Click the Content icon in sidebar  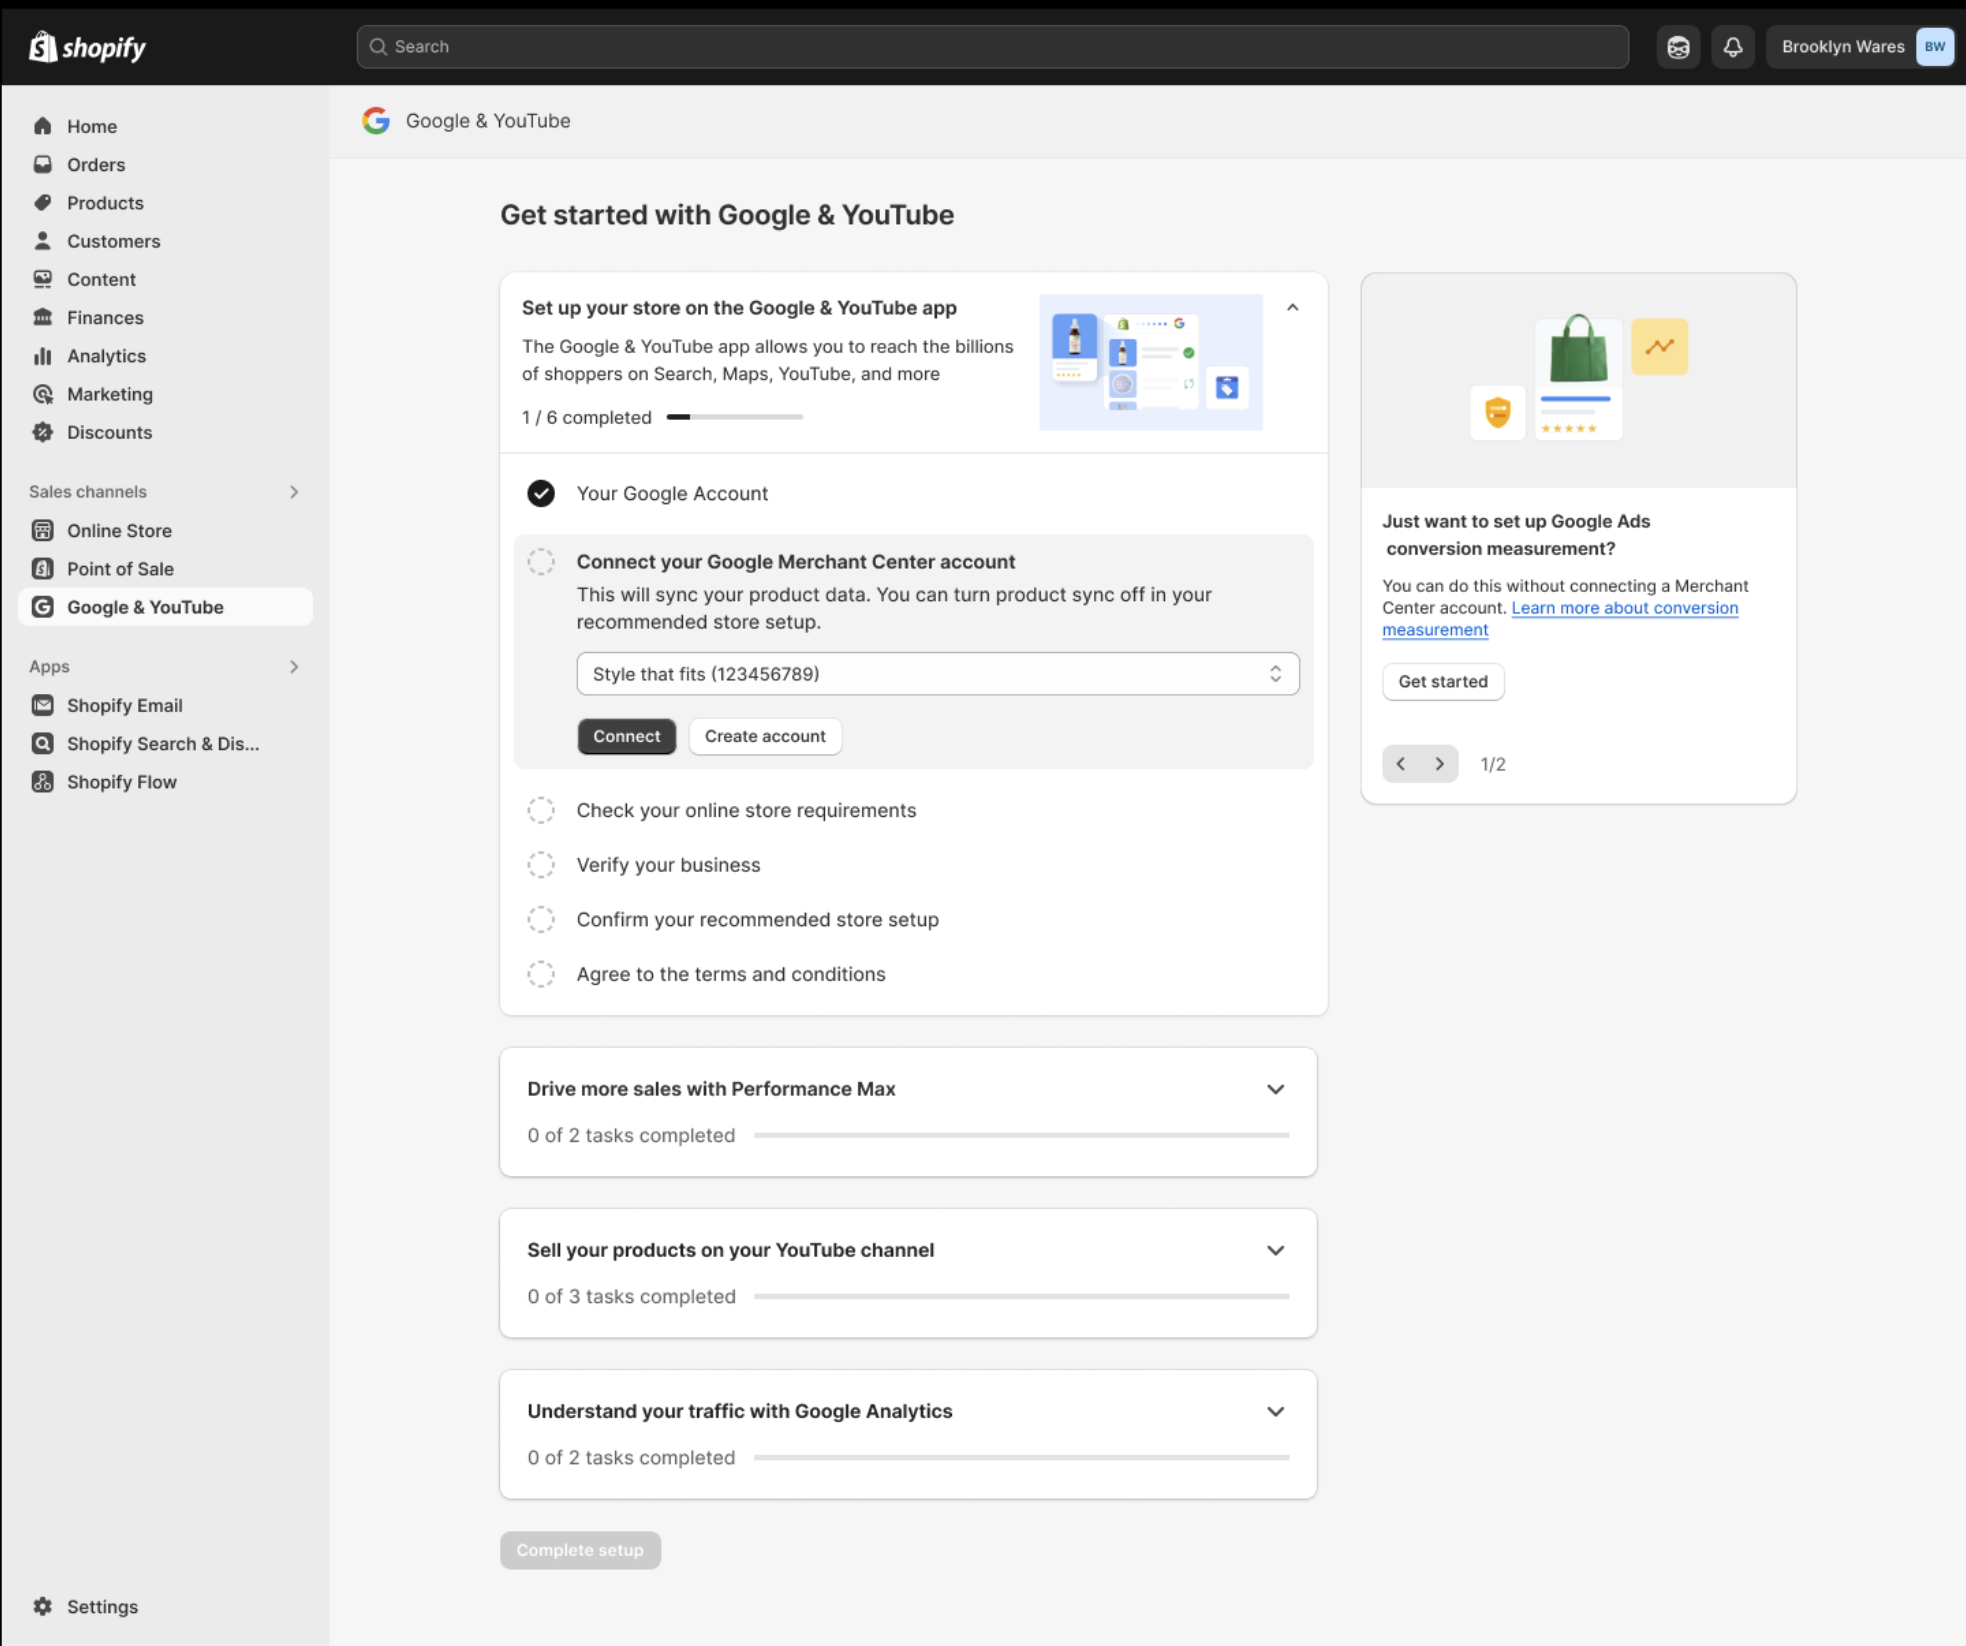pos(42,279)
